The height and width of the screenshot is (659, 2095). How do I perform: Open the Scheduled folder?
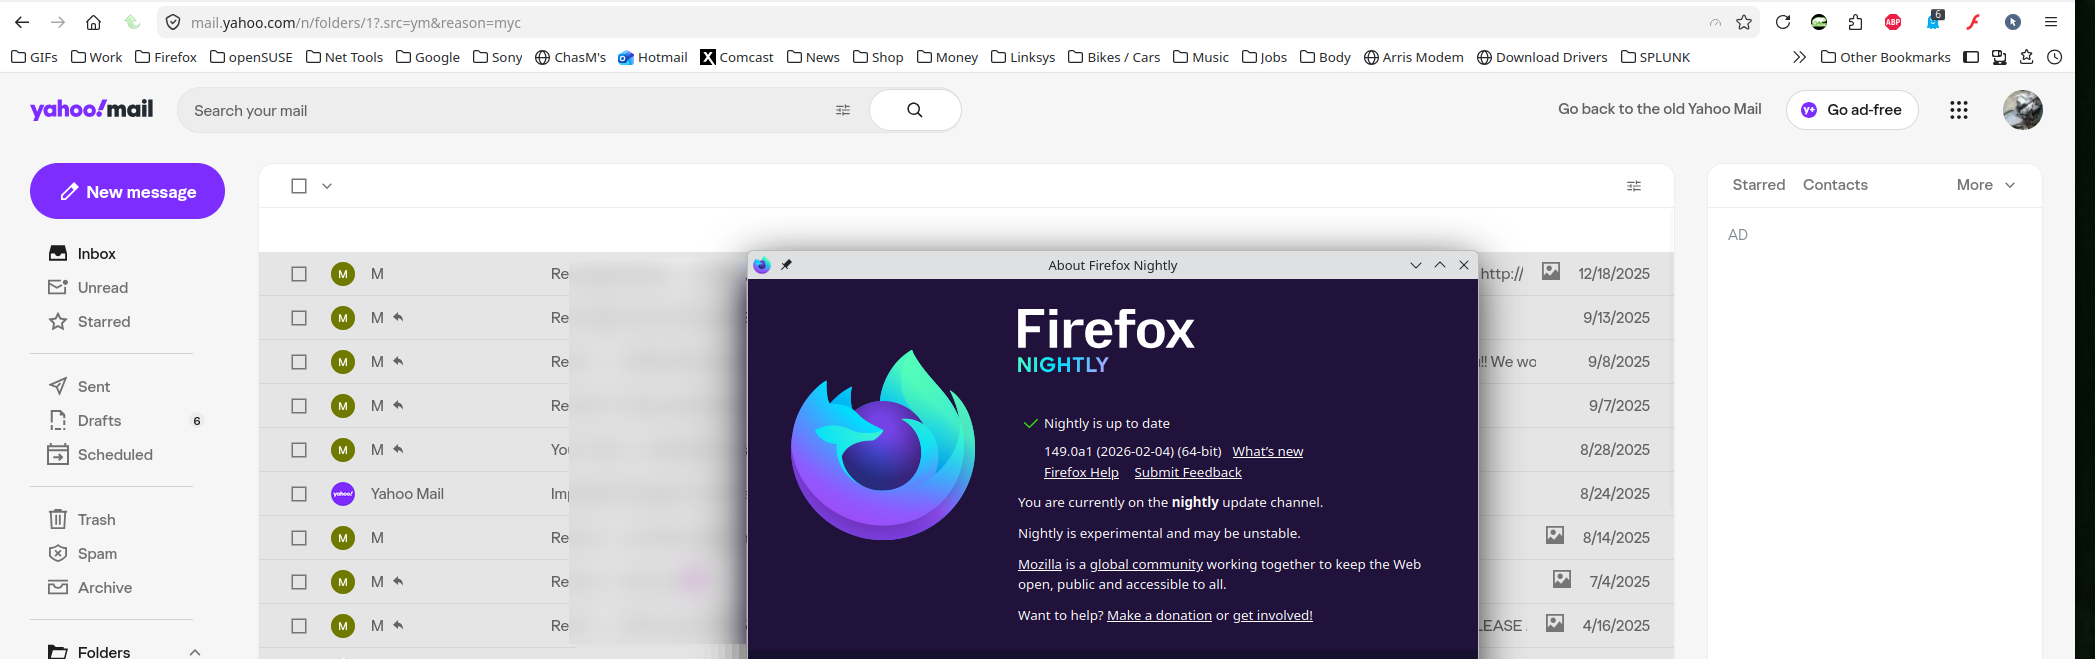(100, 455)
